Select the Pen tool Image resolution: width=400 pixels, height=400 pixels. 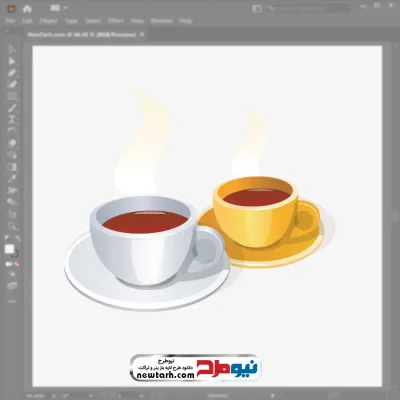pyautogui.click(x=12, y=73)
